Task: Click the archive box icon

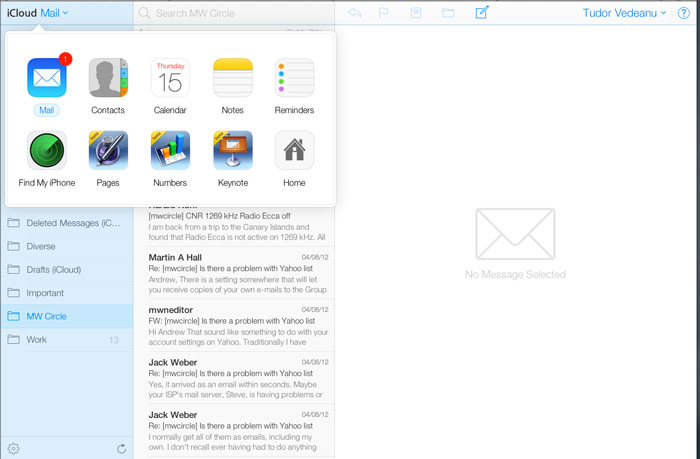Action: (x=416, y=13)
